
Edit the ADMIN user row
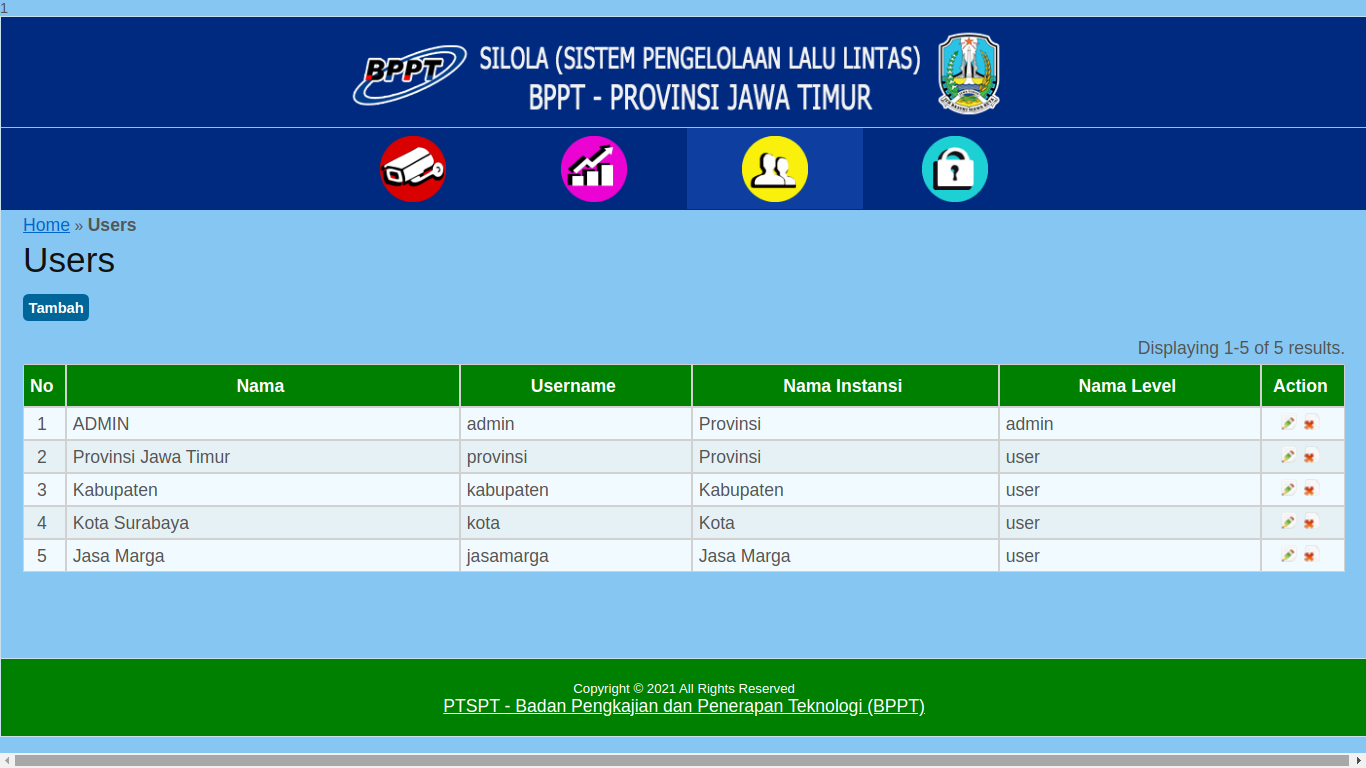[1288, 423]
